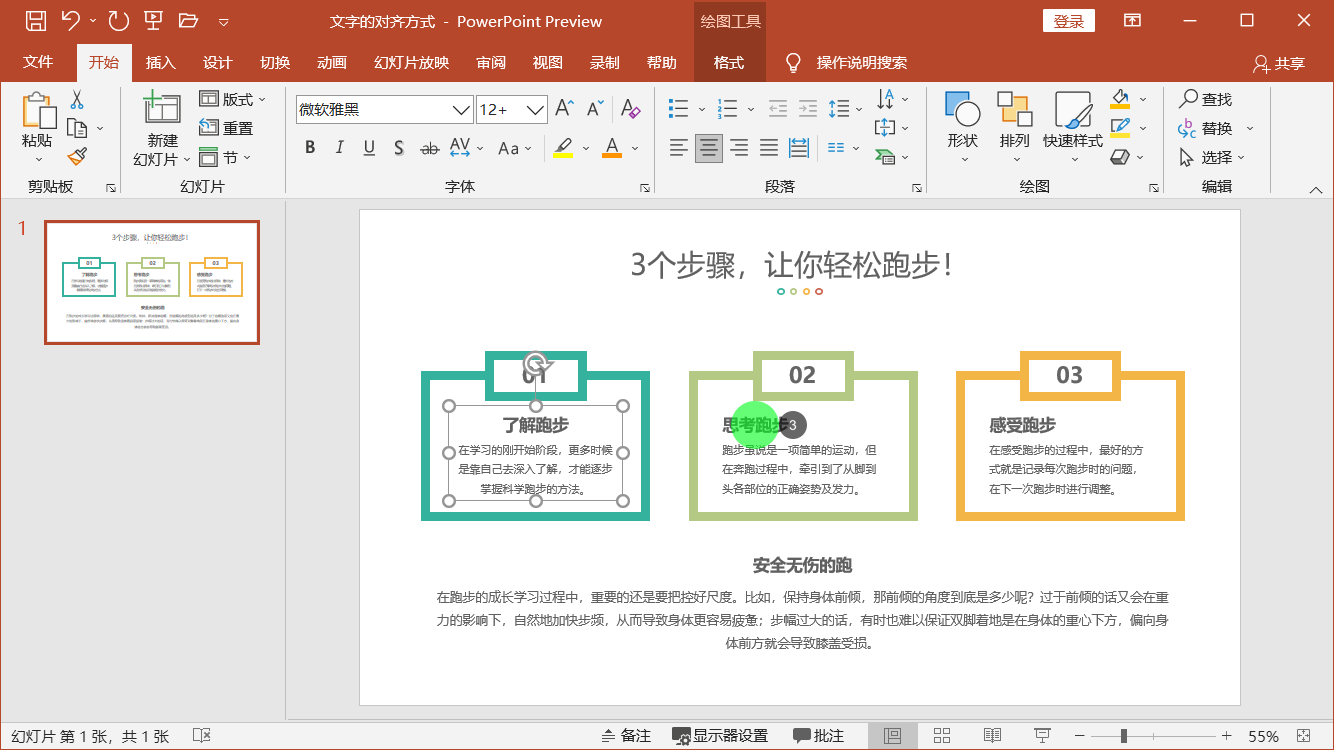Align text left

[x=679, y=148]
